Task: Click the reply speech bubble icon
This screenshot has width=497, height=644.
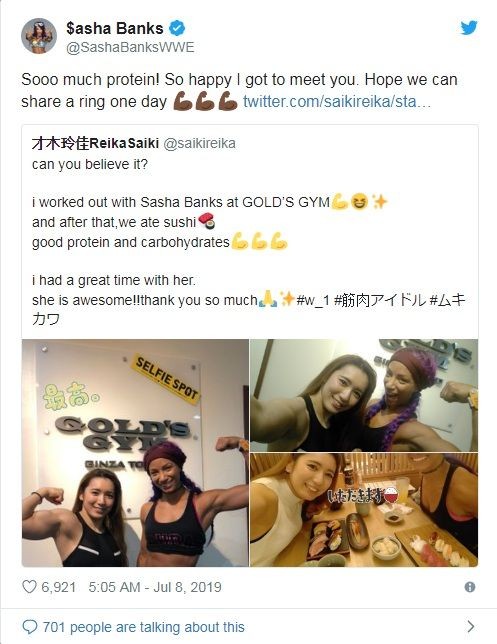Action: (x=30, y=627)
